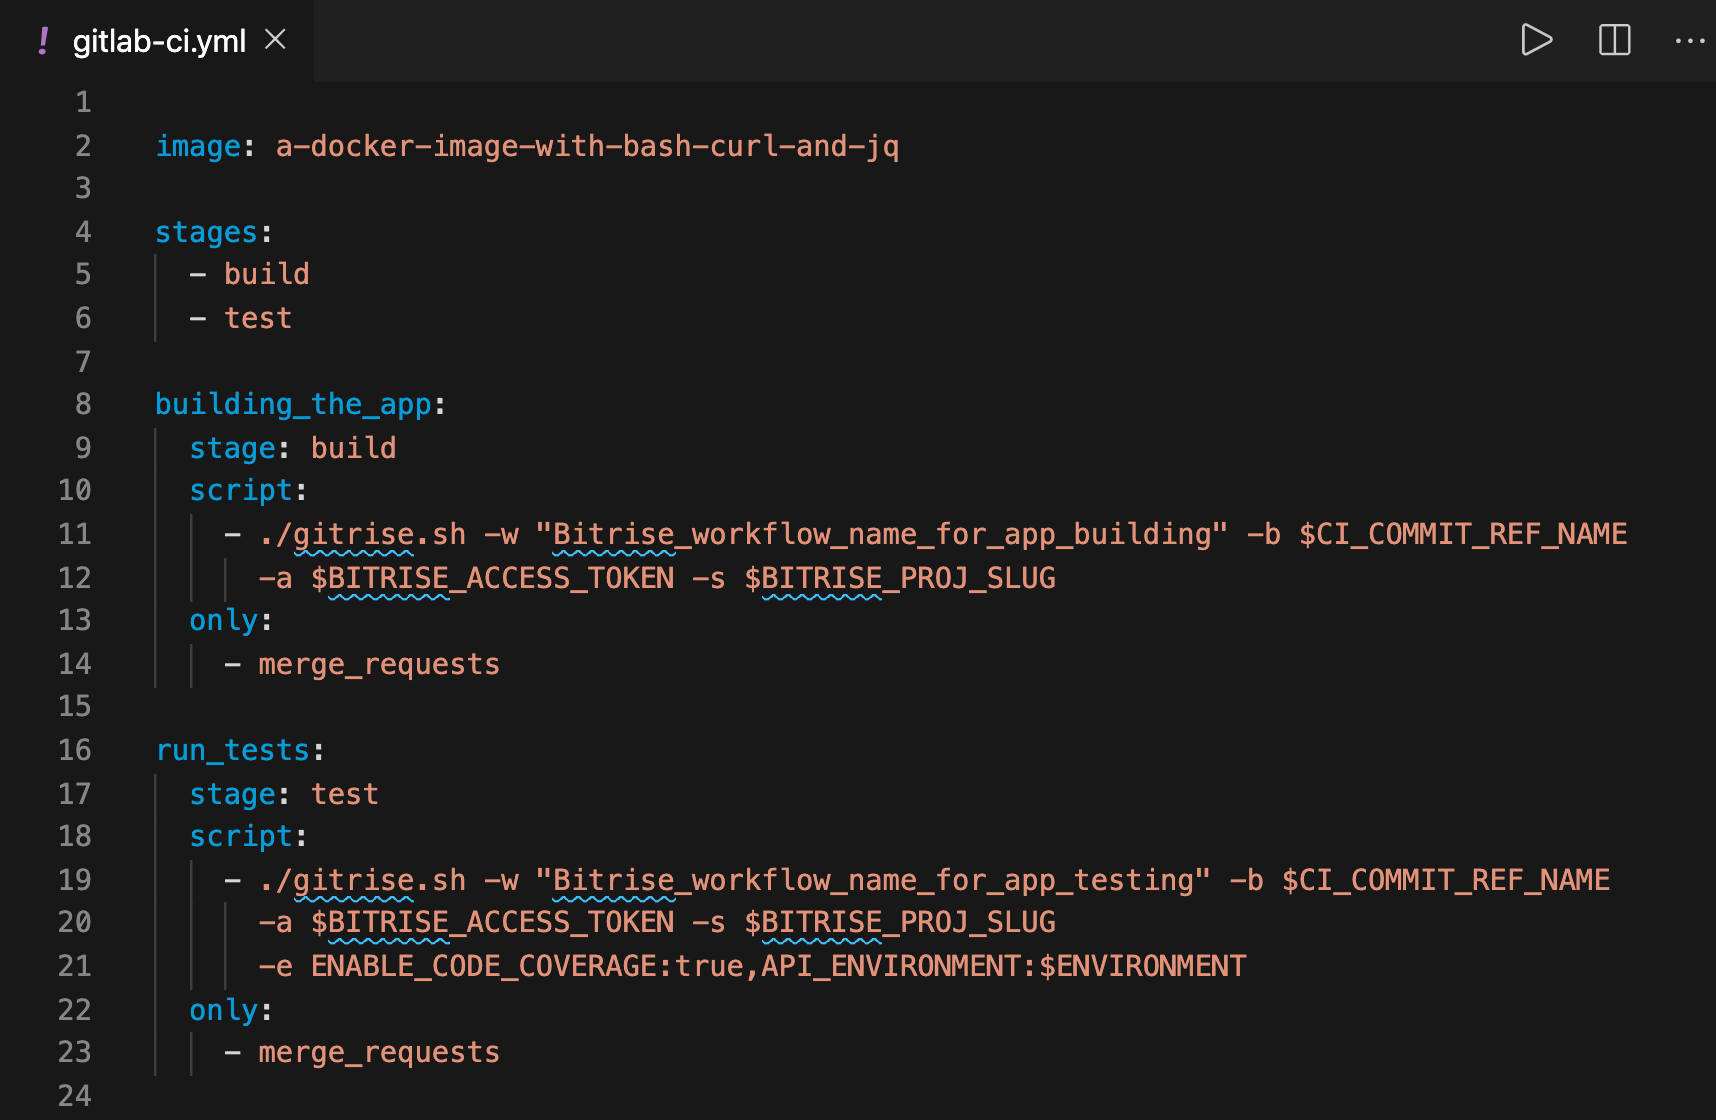1716x1120 pixels.
Task: Select the gitlab-ci.yml tab
Action: (158, 41)
